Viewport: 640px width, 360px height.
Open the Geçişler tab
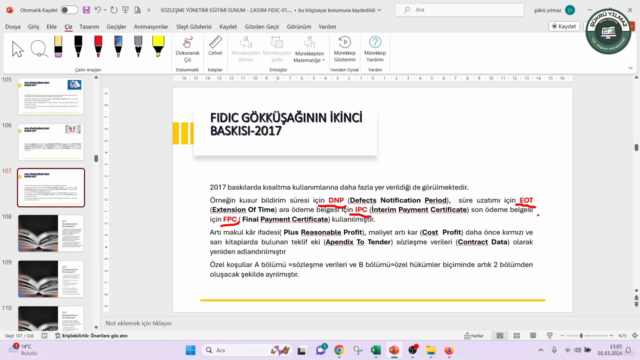coord(116,27)
